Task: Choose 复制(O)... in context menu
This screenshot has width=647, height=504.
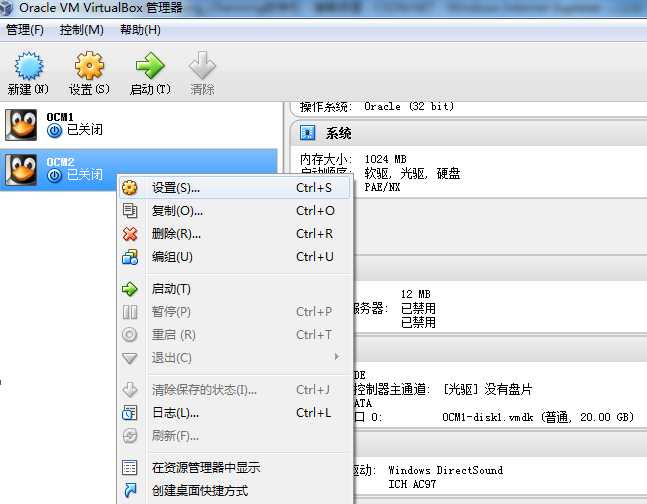Action: pyautogui.click(x=234, y=211)
